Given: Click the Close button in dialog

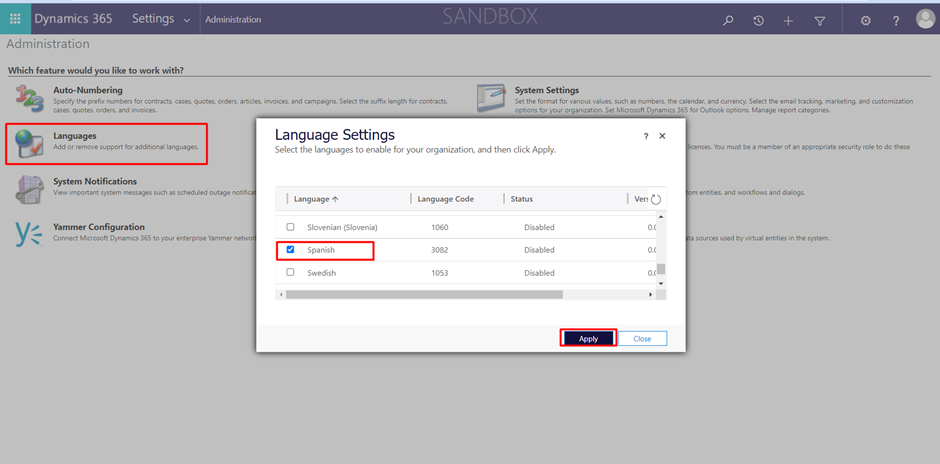Looking at the screenshot, I should 642,339.
